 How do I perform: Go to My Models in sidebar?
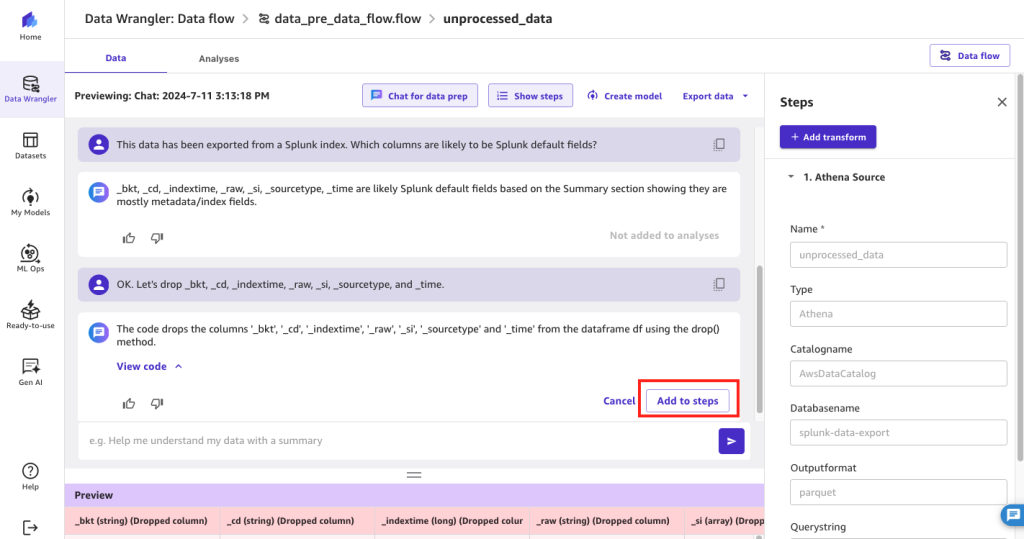30,203
